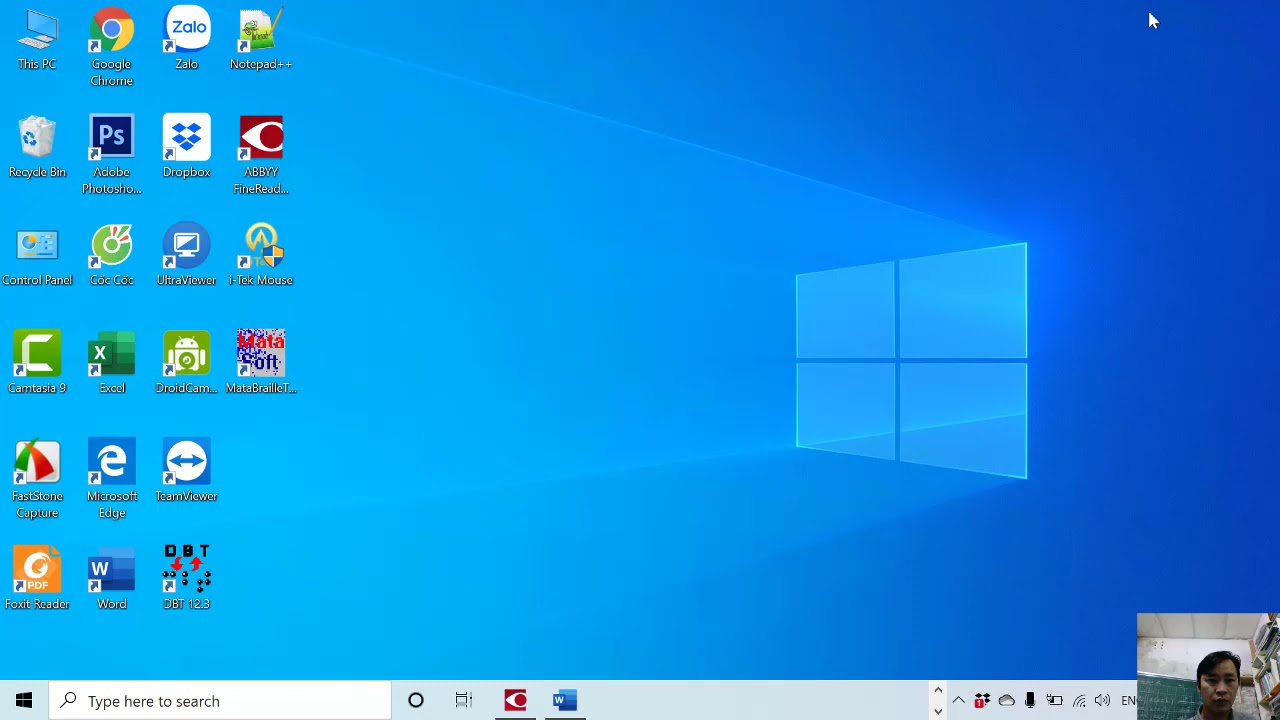
Task: Open the Windows Start menu
Action: tap(24, 701)
